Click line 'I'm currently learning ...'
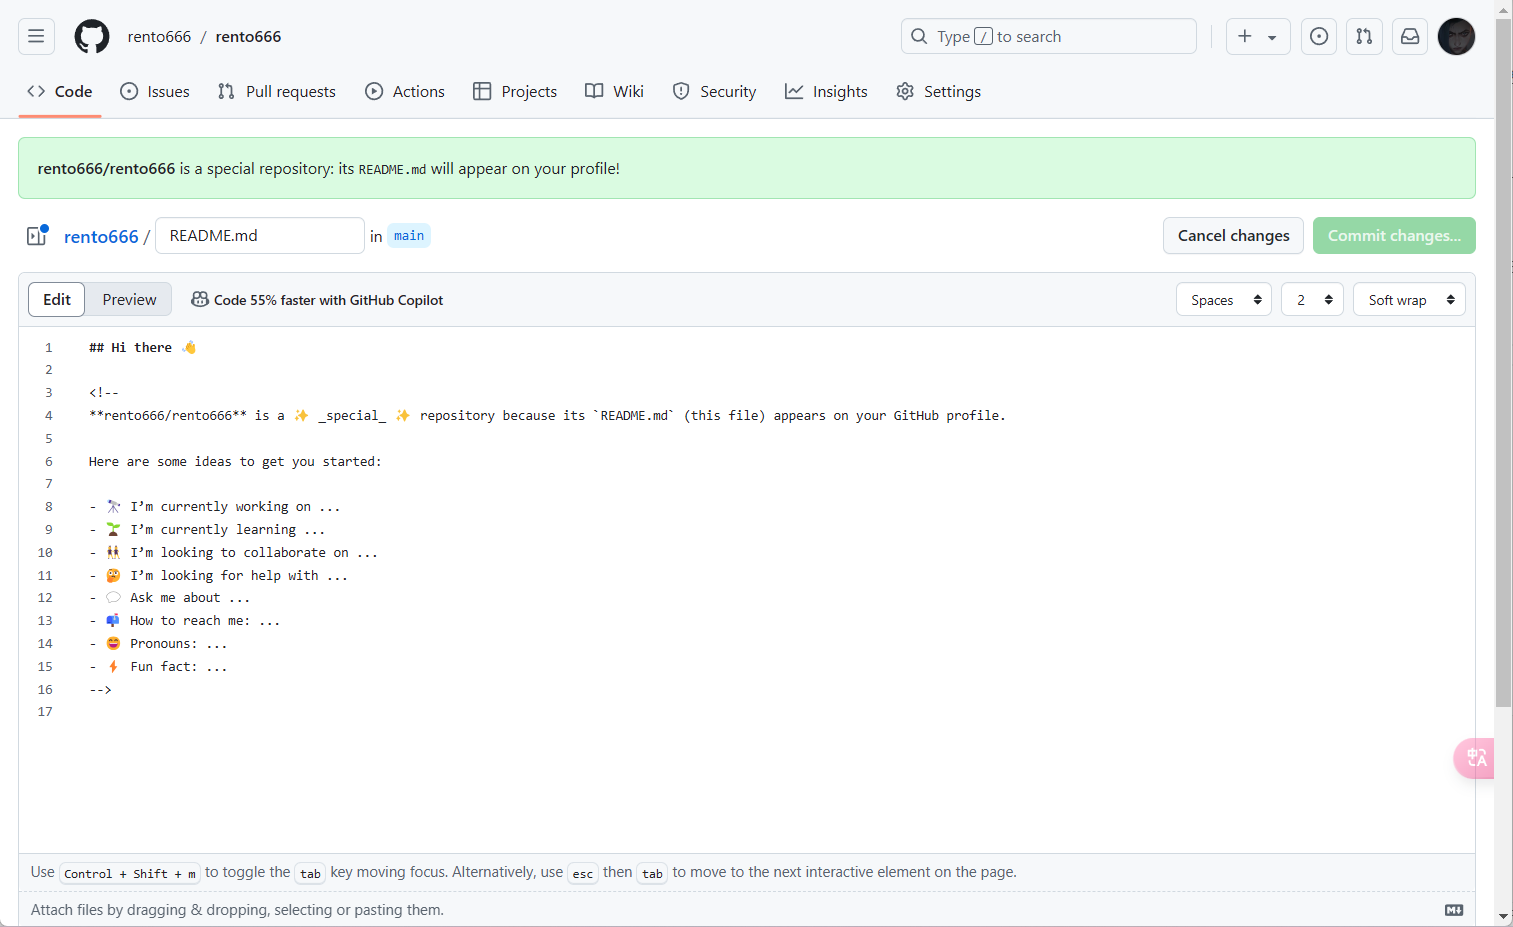Viewport: 1513px width, 927px height. (x=207, y=530)
